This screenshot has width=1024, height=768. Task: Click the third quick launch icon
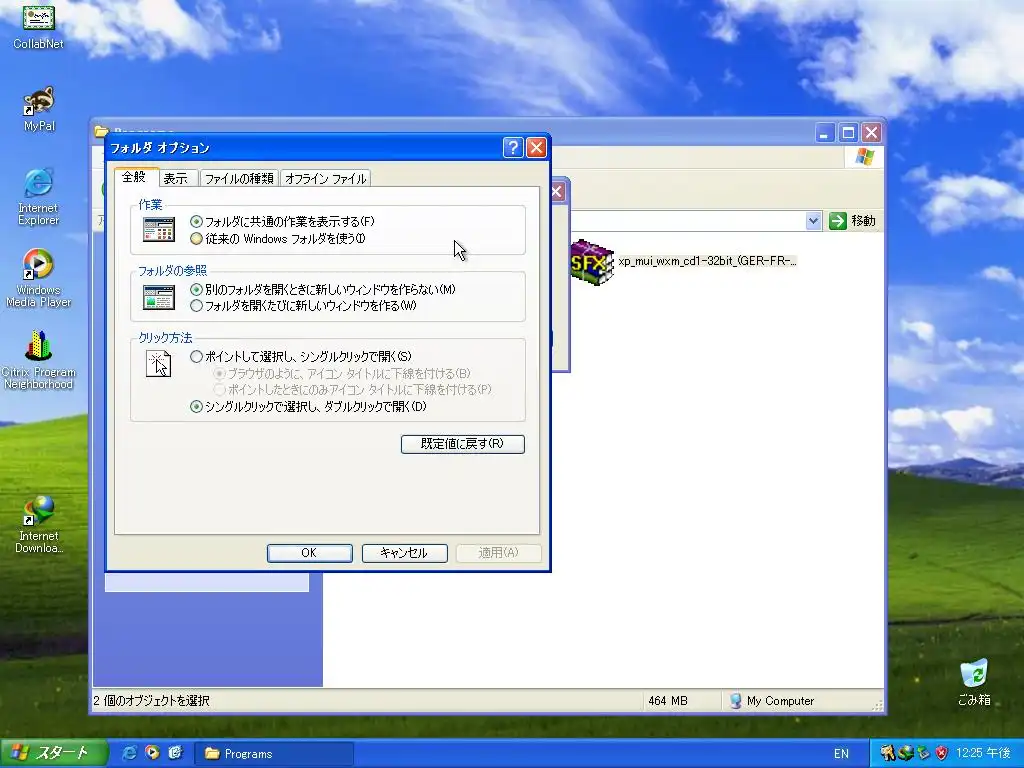(x=175, y=753)
